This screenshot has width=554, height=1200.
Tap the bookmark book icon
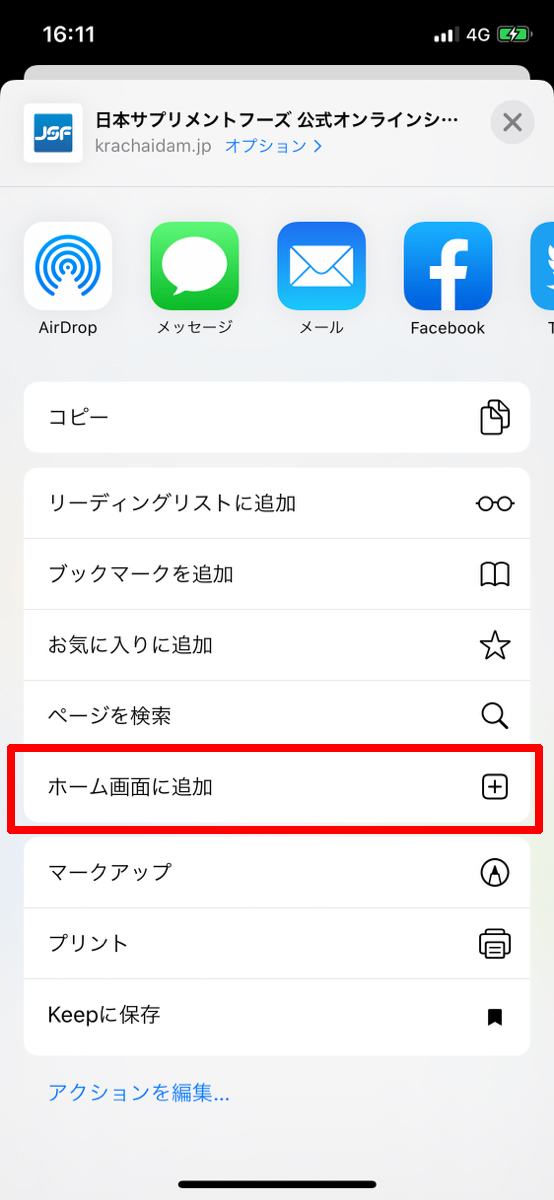[495, 574]
